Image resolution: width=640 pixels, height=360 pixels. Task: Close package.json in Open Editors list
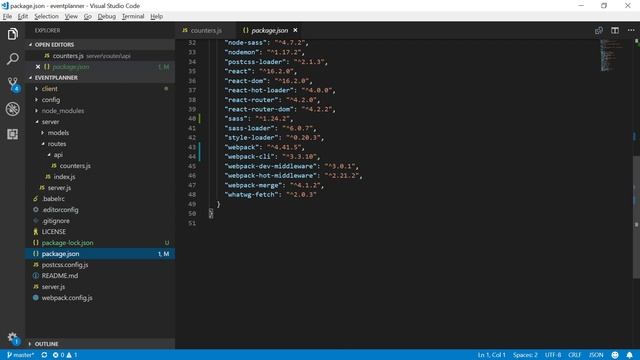click(x=38, y=67)
